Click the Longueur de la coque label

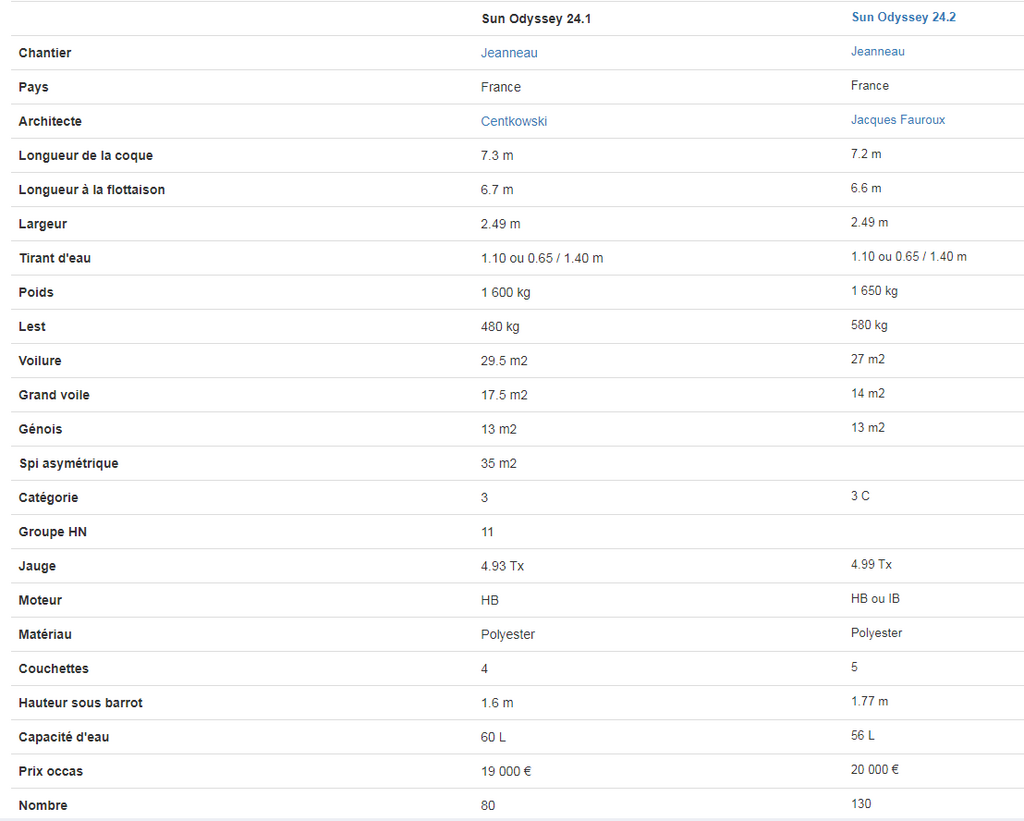click(86, 155)
